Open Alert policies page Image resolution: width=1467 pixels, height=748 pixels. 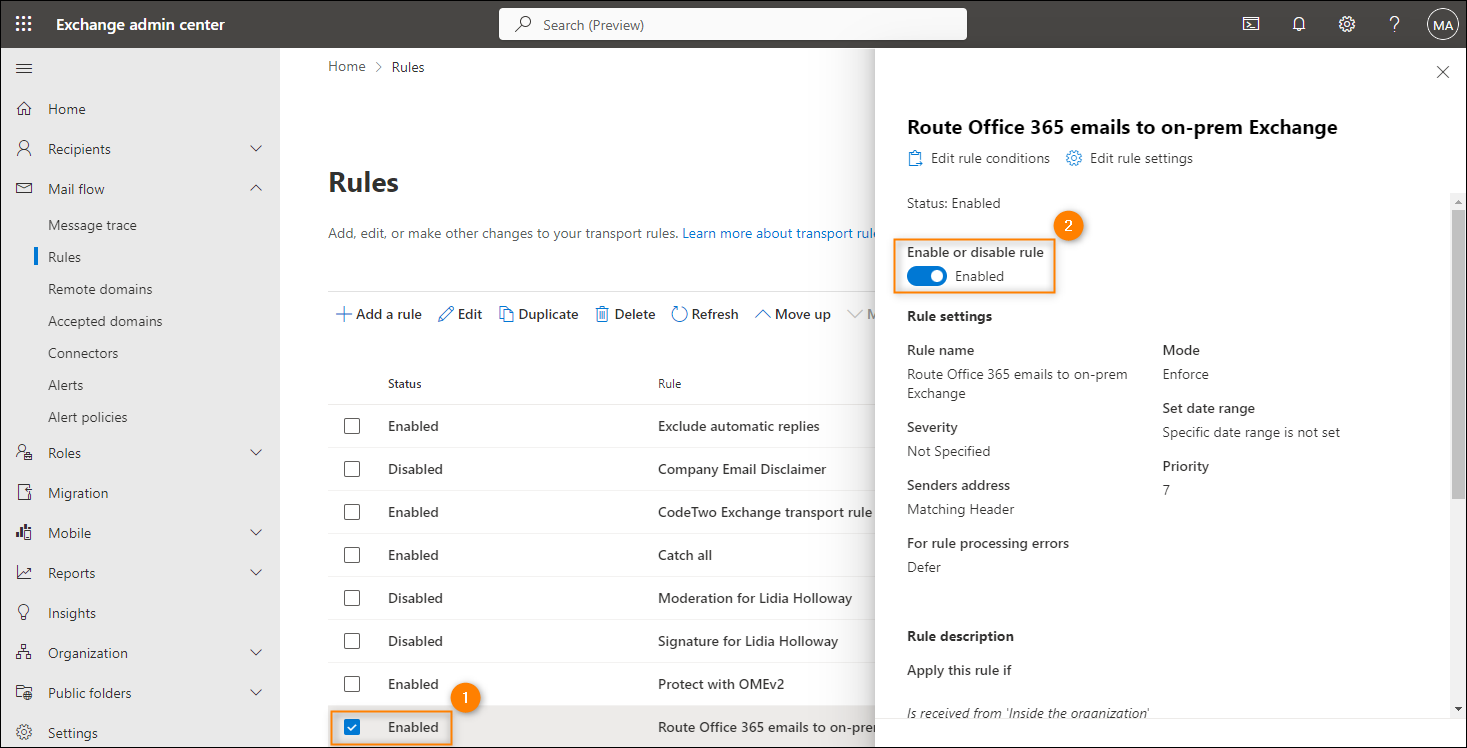coord(88,417)
